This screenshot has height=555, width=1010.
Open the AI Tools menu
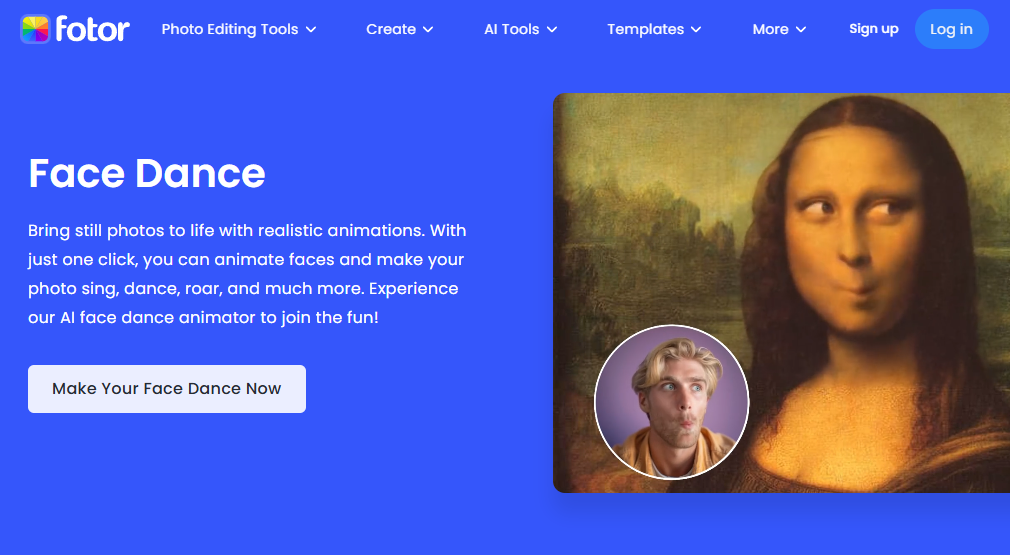pyautogui.click(x=511, y=29)
